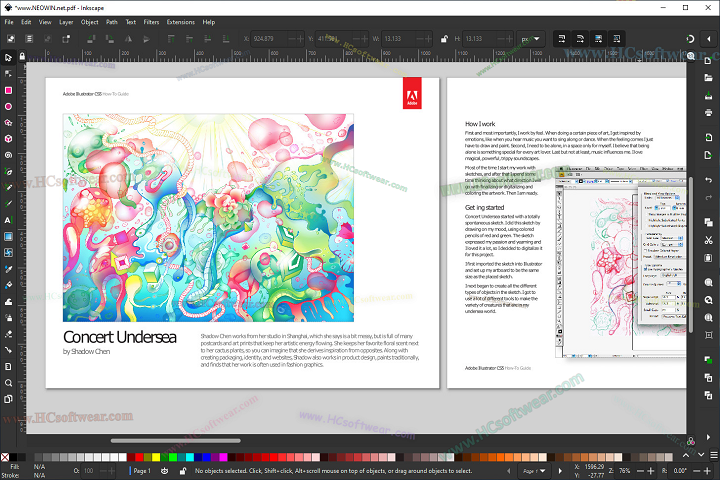Toggle move patterns with objects

(x=617, y=39)
